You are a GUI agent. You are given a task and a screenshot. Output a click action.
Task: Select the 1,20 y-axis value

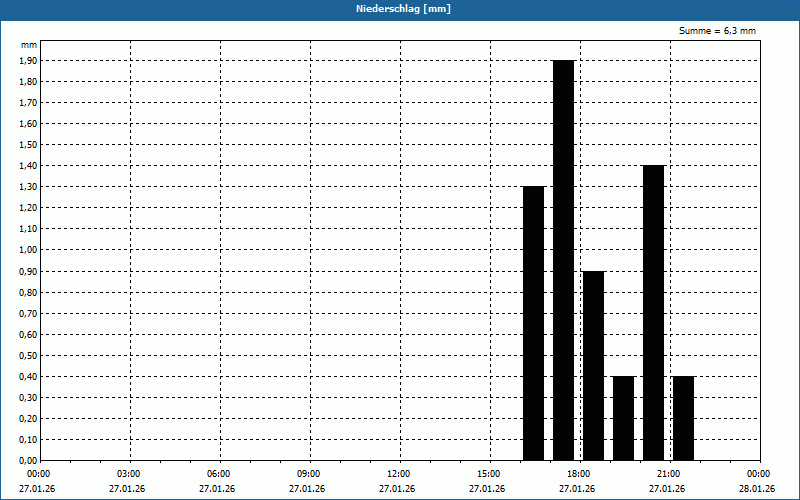pos(28,208)
